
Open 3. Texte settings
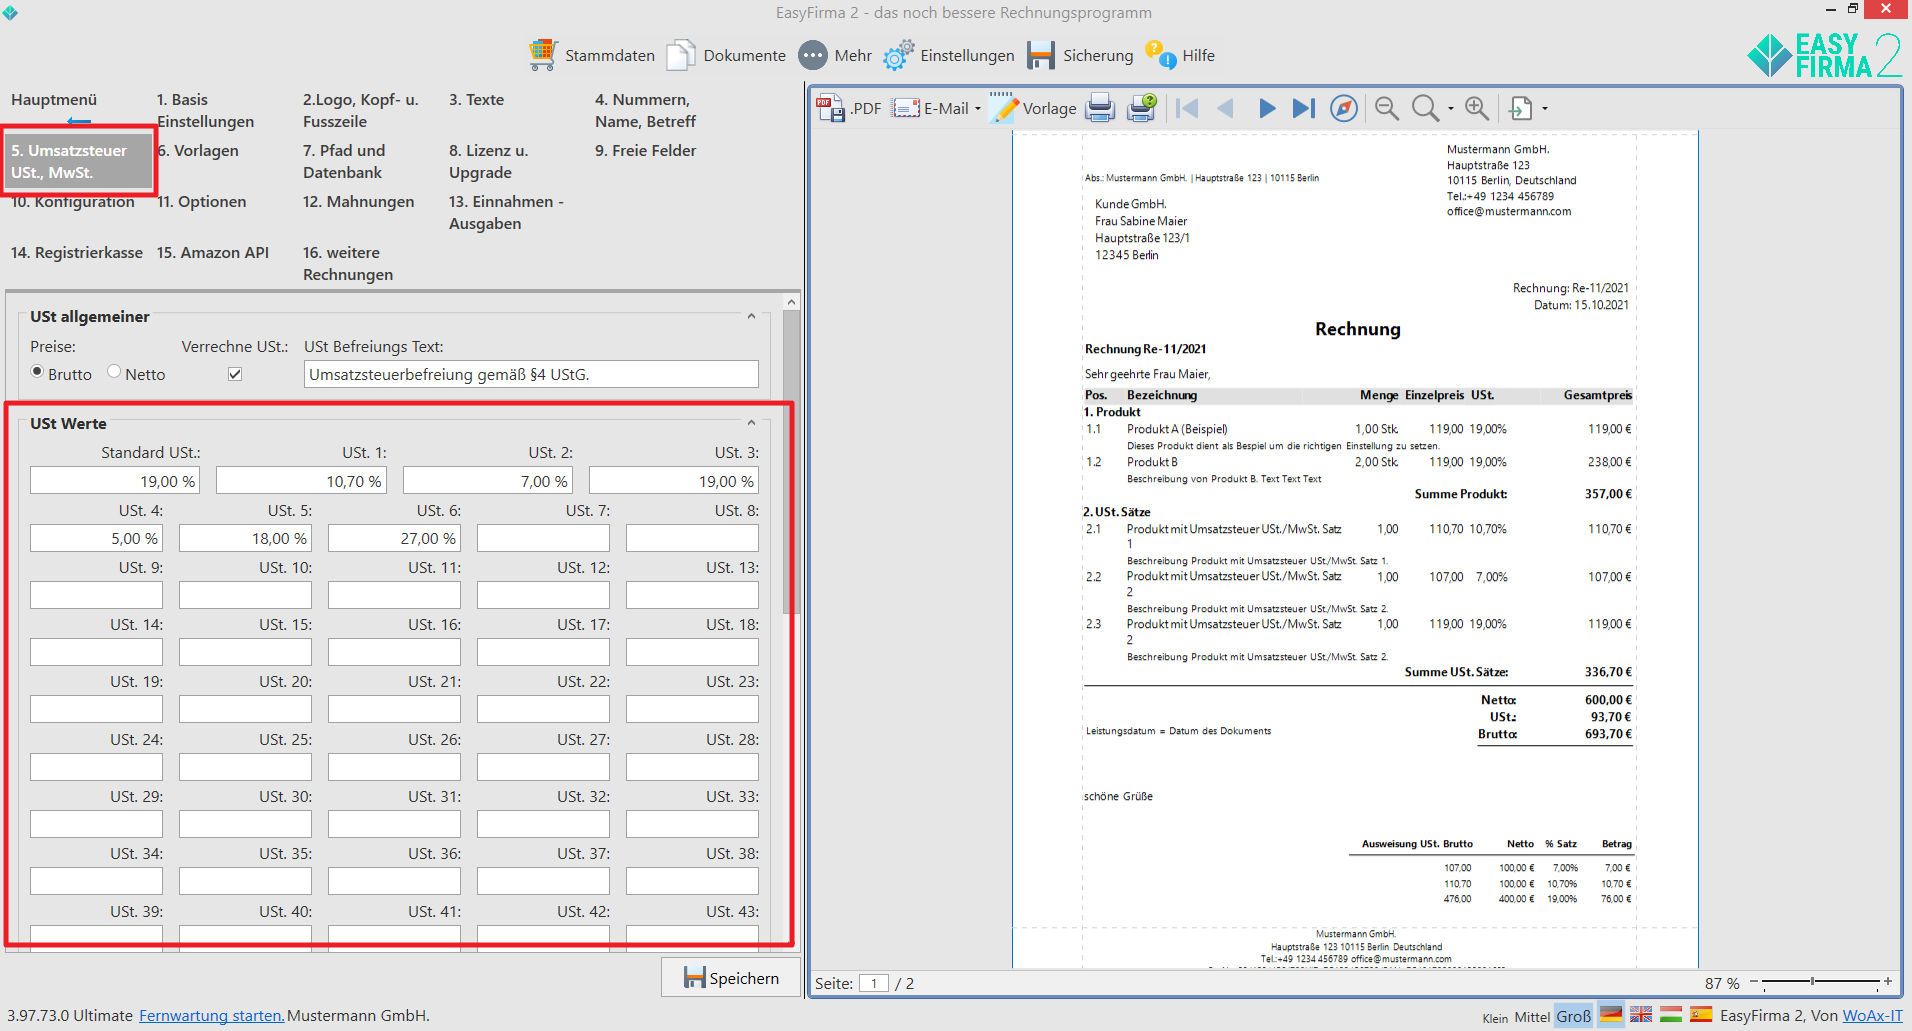tap(476, 100)
